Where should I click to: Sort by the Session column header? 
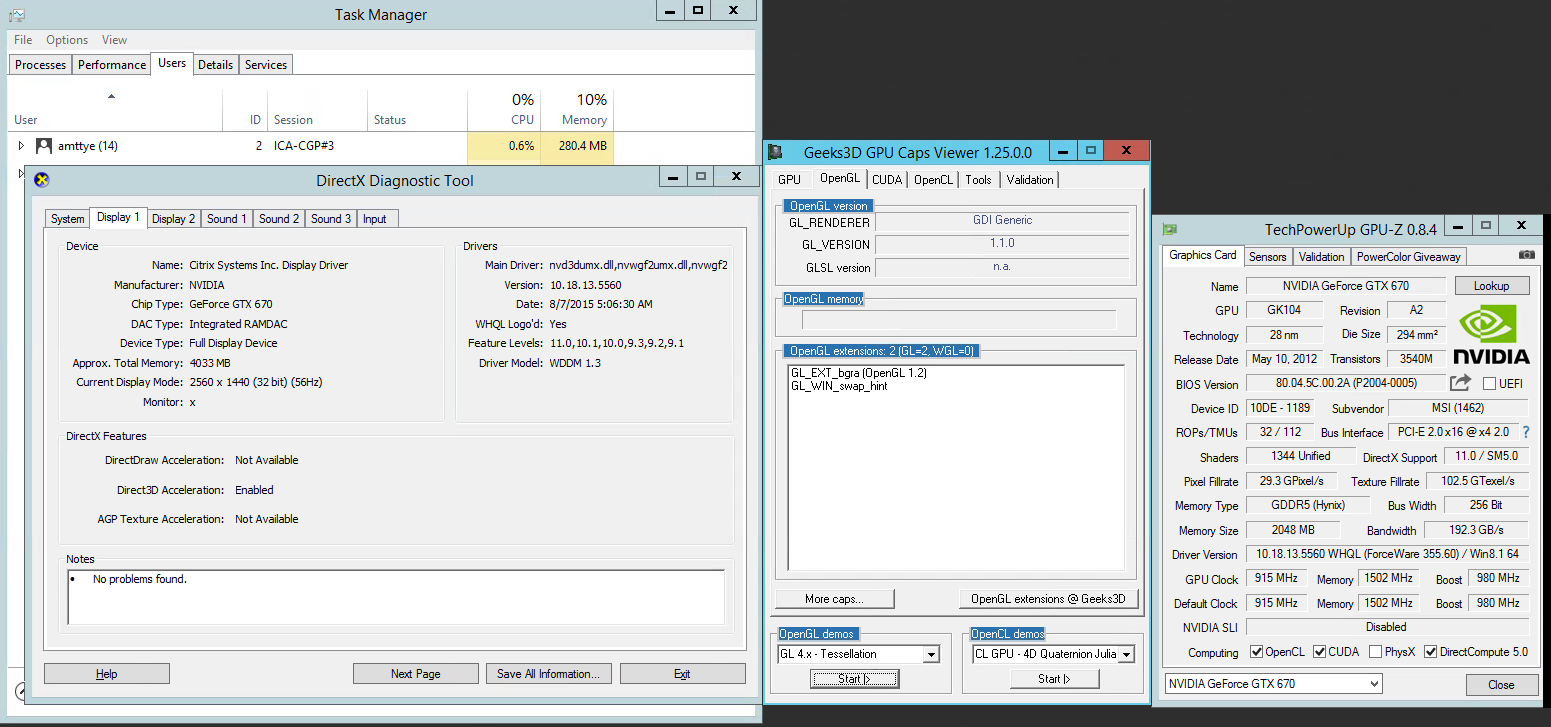pos(317,110)
